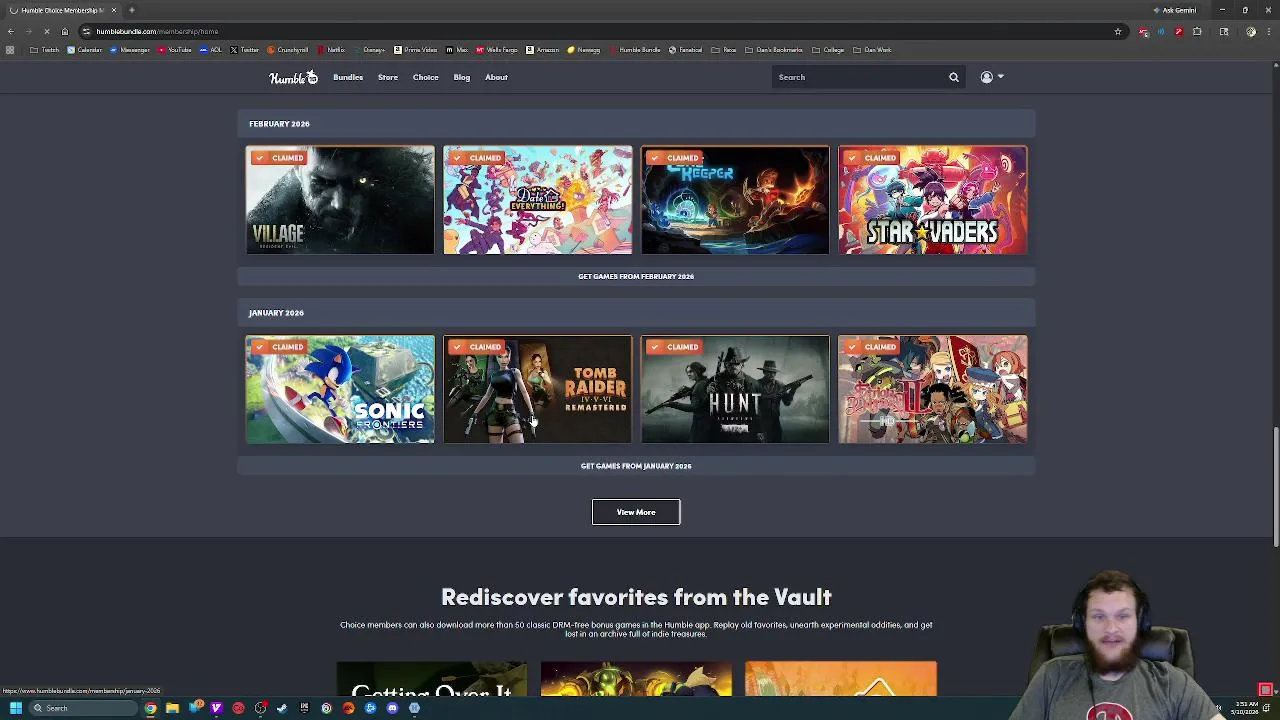1280x720 pixels.
Task: Open the Hunt Showdown game tile
Action: [735, 389]
